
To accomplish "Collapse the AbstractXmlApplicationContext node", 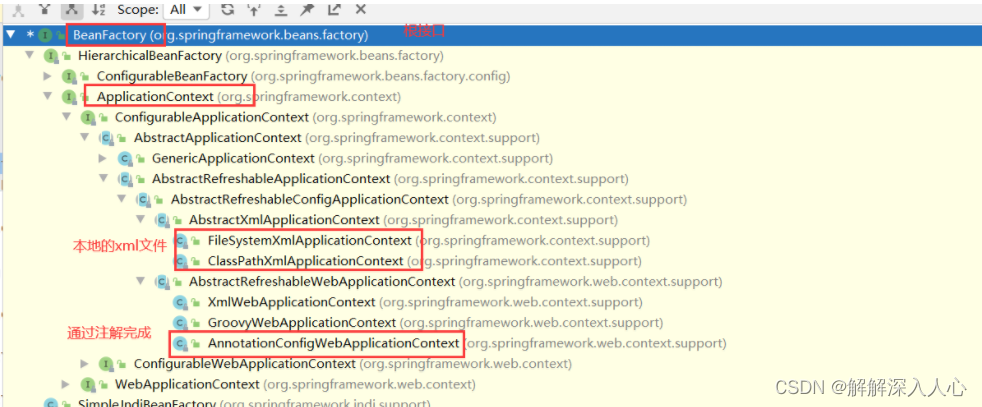I will coord(140,220).
